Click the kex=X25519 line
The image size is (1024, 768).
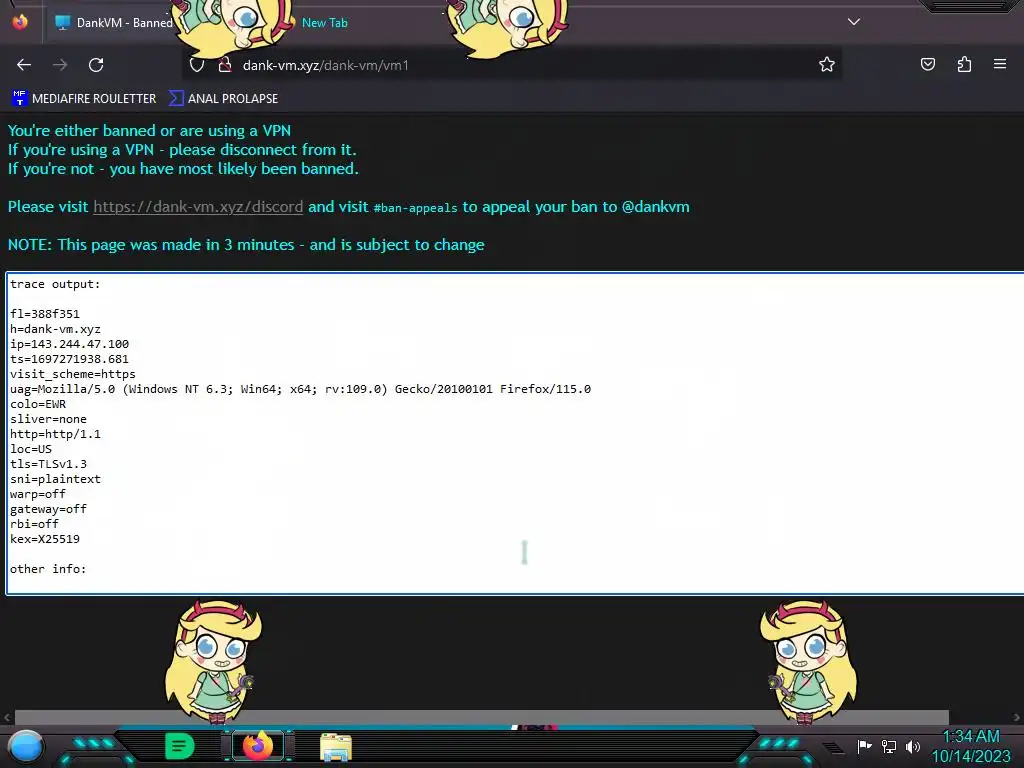point(44,539)
